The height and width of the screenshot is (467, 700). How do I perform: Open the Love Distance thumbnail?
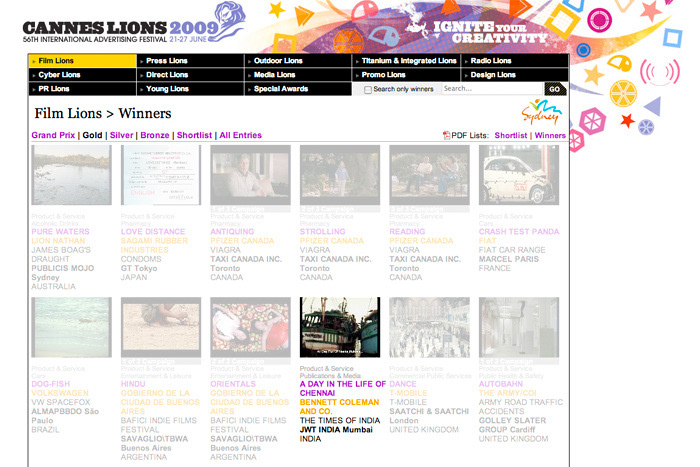pyautogui.click(x=161, y=175)
